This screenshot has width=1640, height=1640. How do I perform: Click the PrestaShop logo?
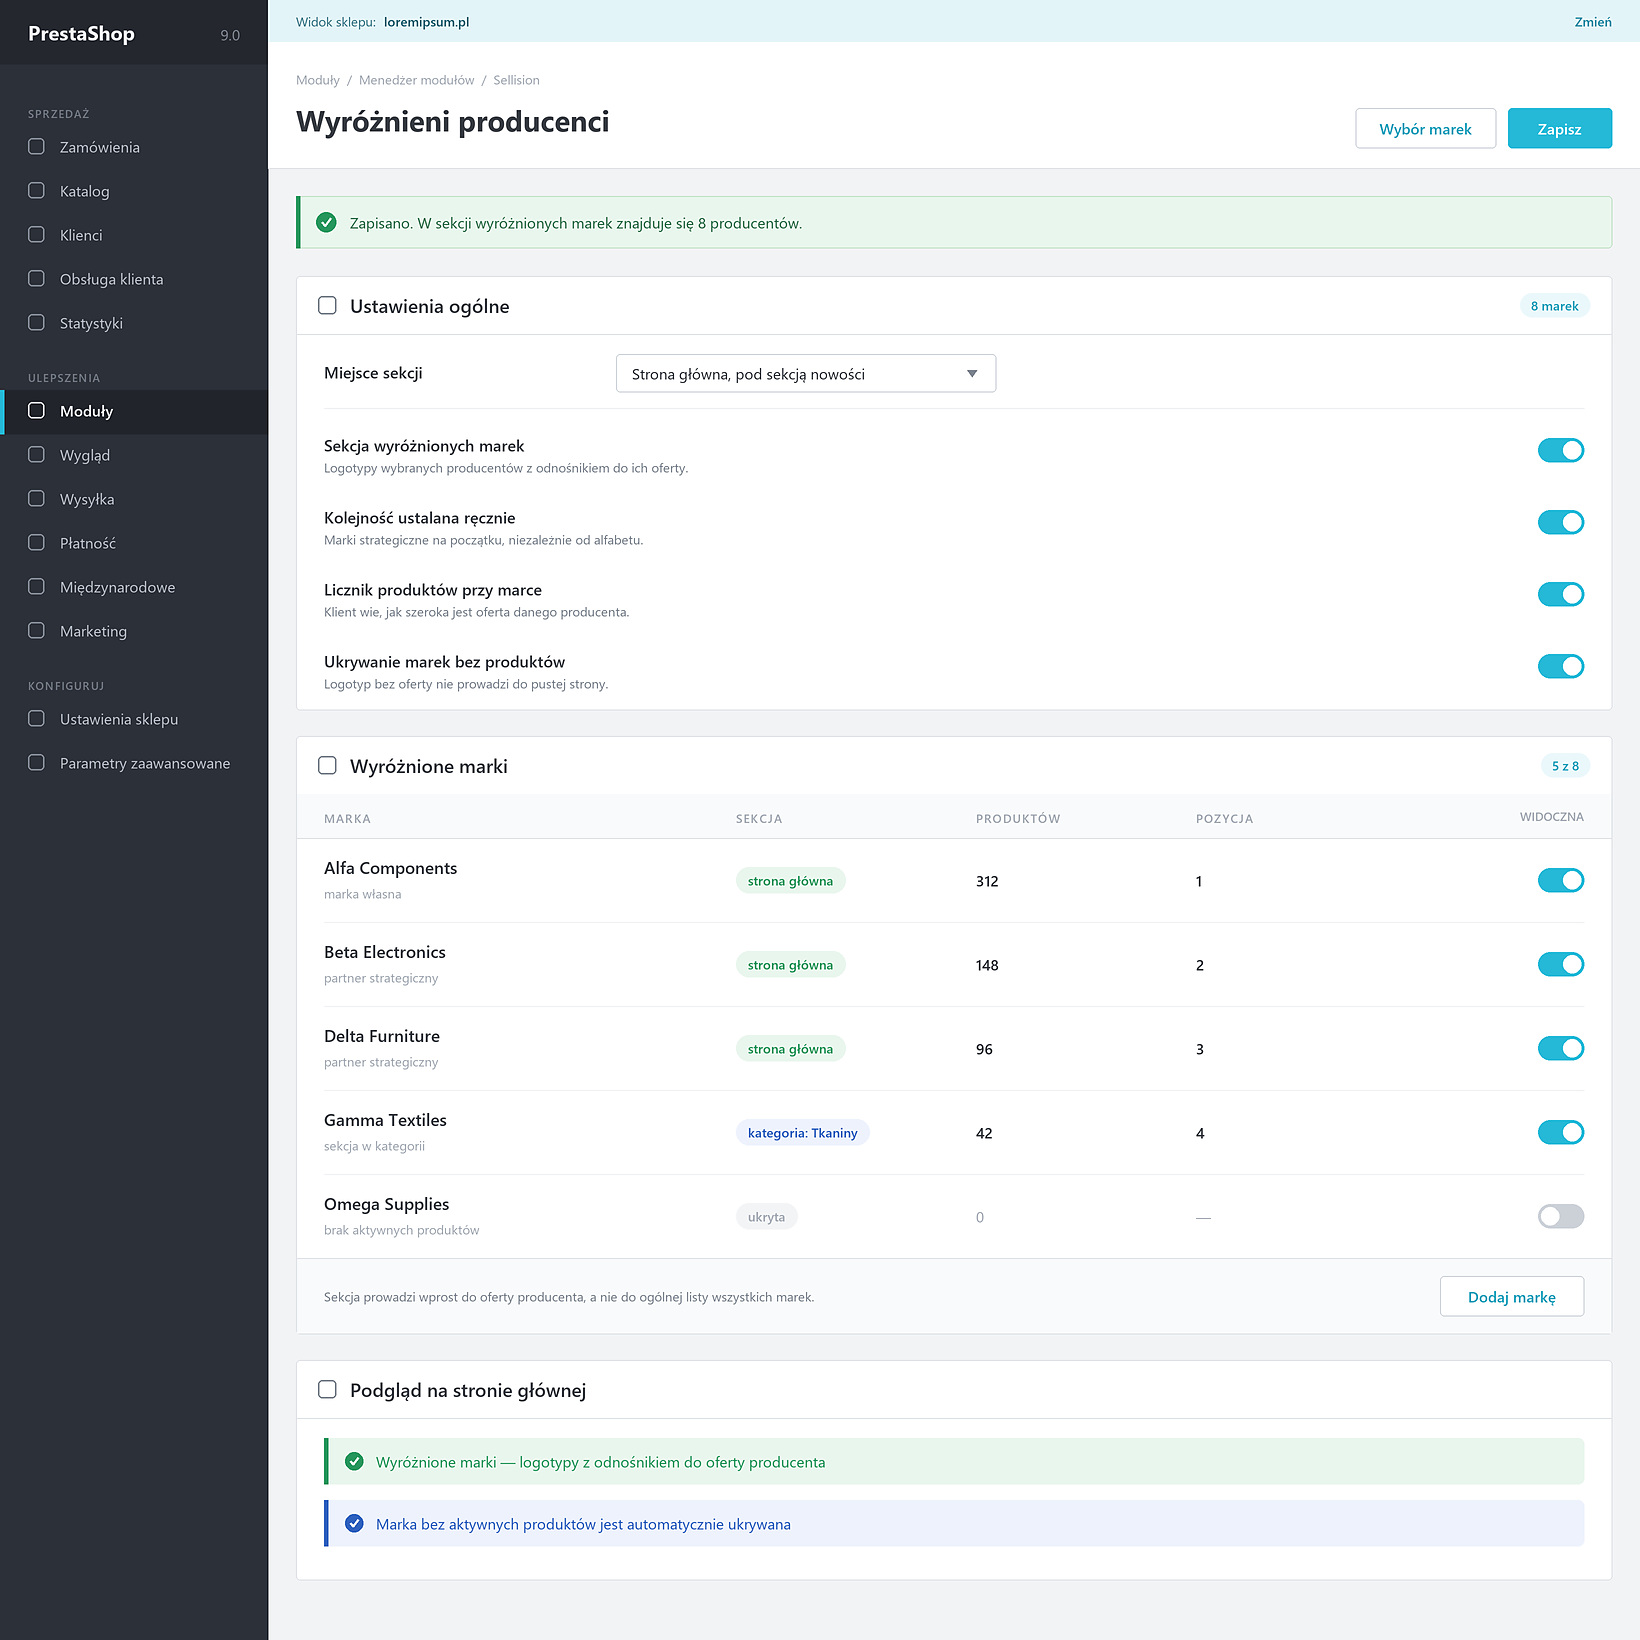pos(81,34)
